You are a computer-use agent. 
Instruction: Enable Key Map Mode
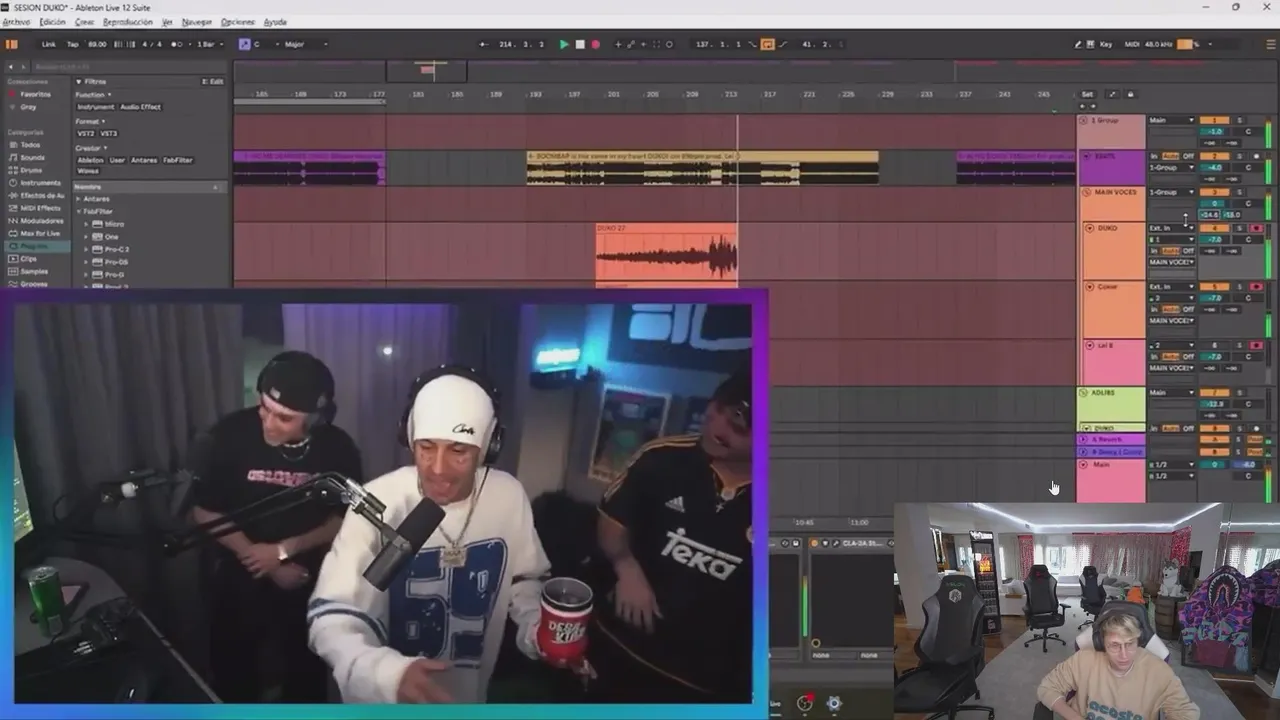(1106, 44)
